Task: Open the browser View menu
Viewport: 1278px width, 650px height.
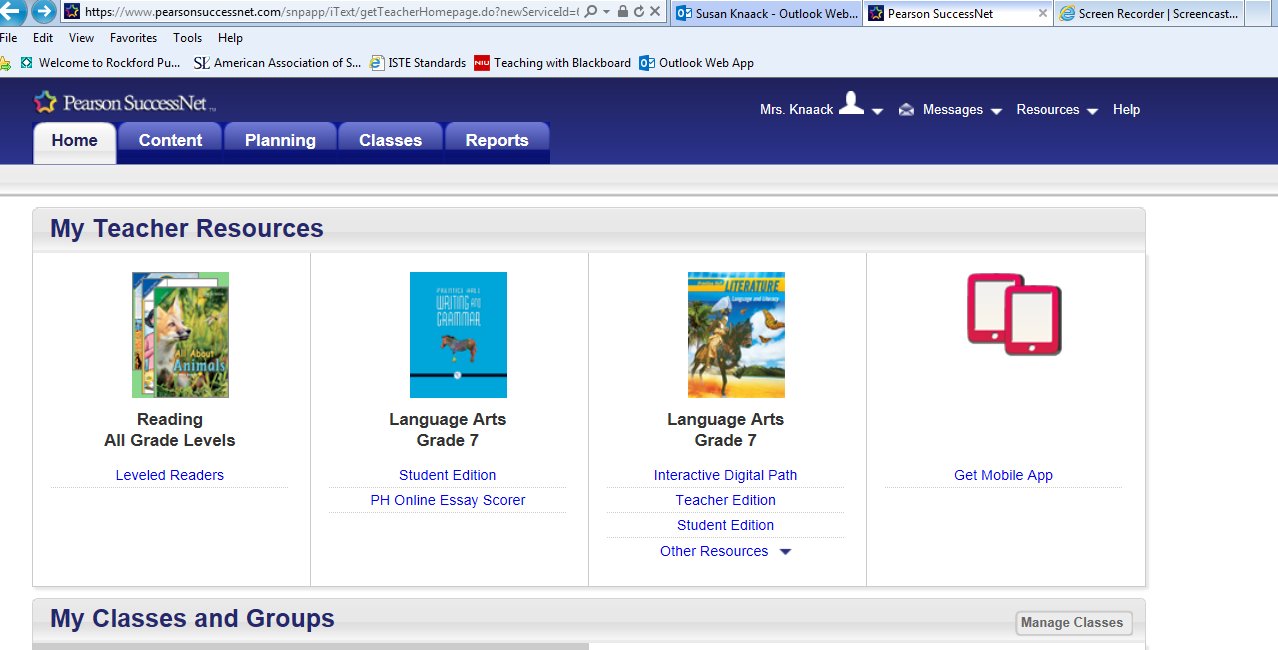Action: point(82,38)
